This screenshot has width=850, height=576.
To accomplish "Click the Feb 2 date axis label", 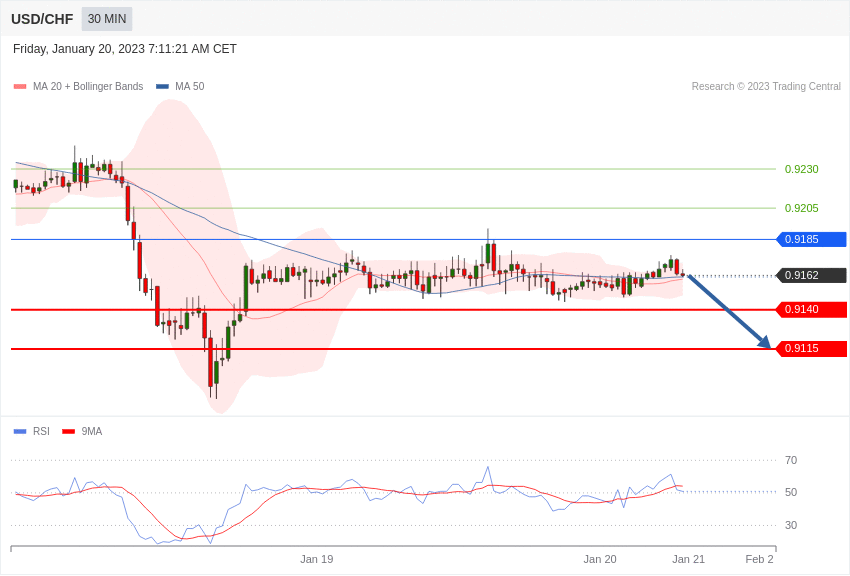I will coord(759,559).
